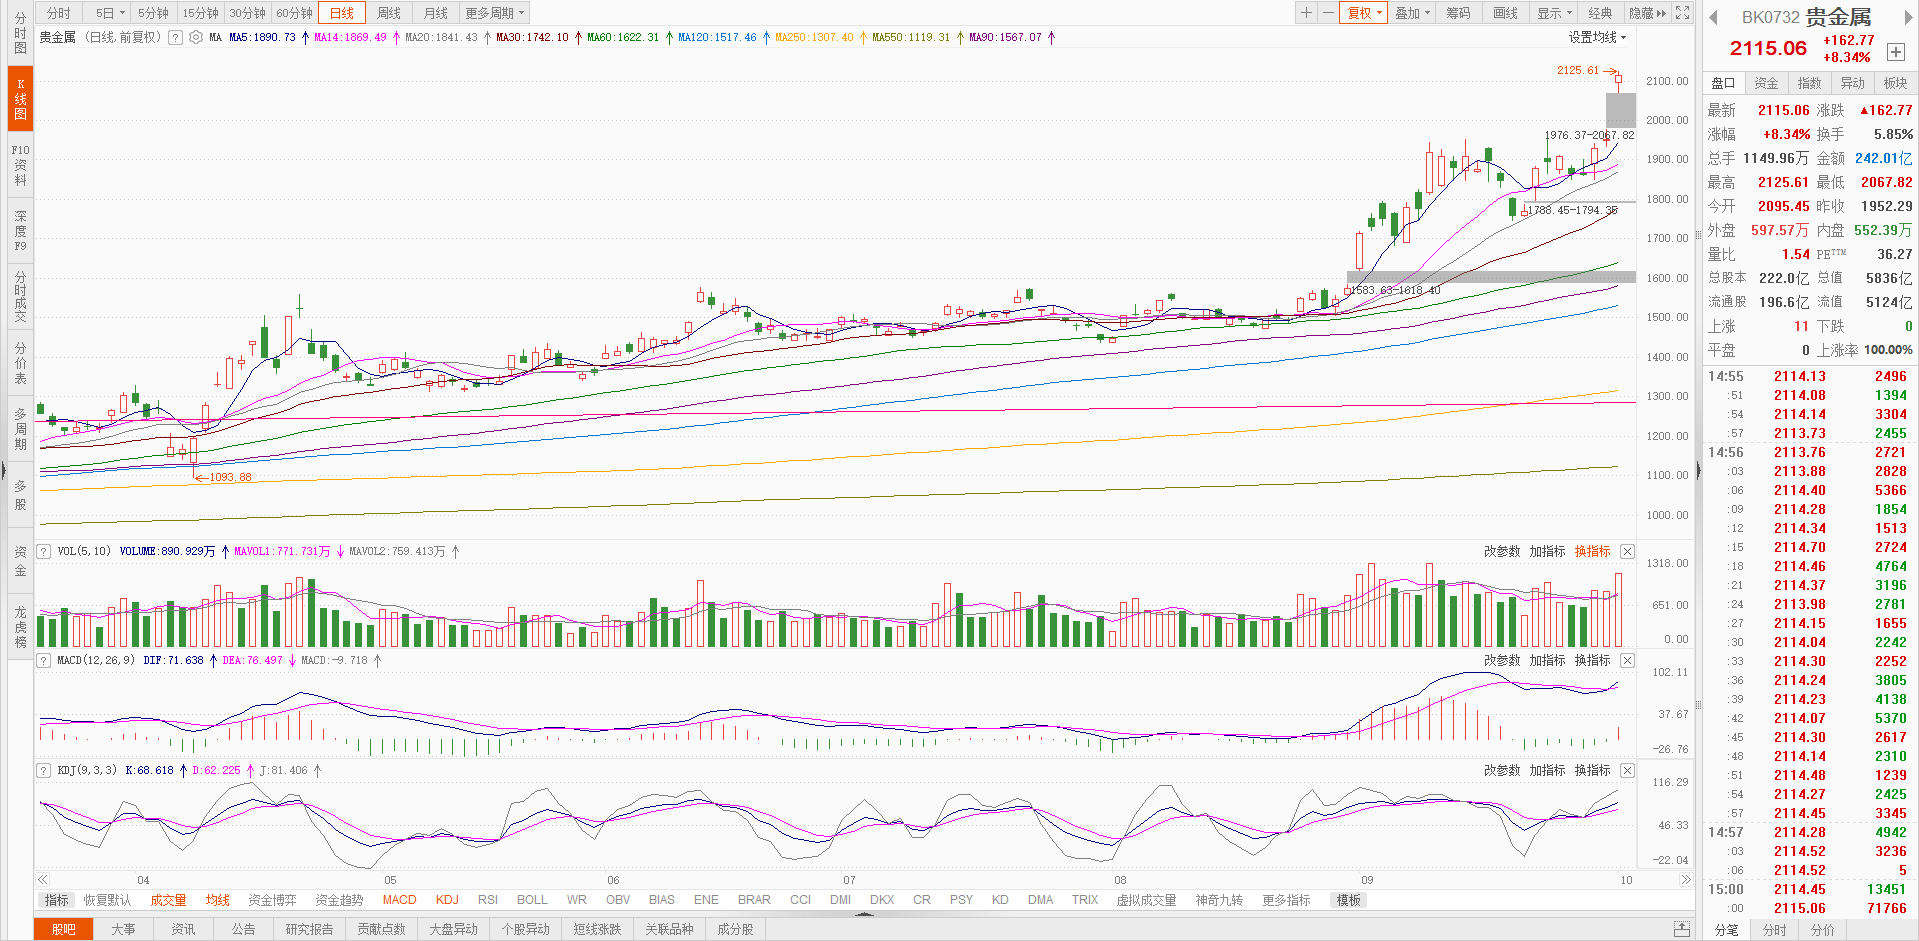Select the 资金 tab in quote panel
Screen dimensions: 1919x941
click(x=1766, y=83)
